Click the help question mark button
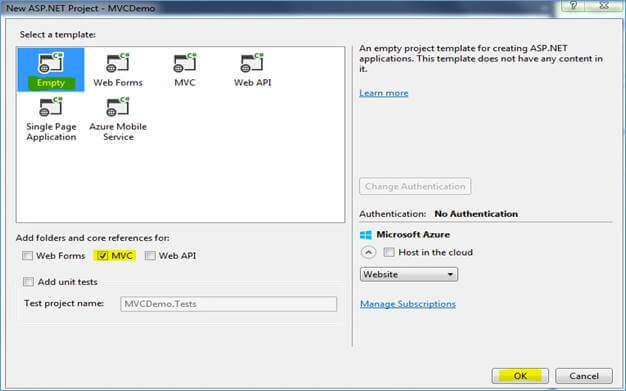This screenshot has height=391, width=626. point(573,6)
